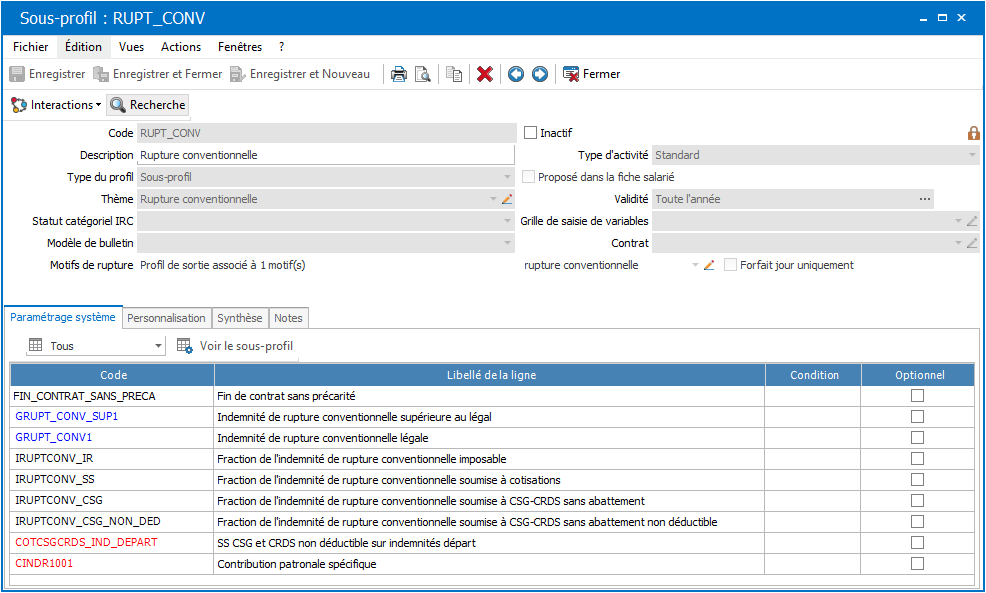This screenshot has height=593, width=986.
Task: Click the red X delete icon
Action: point(484,74)
